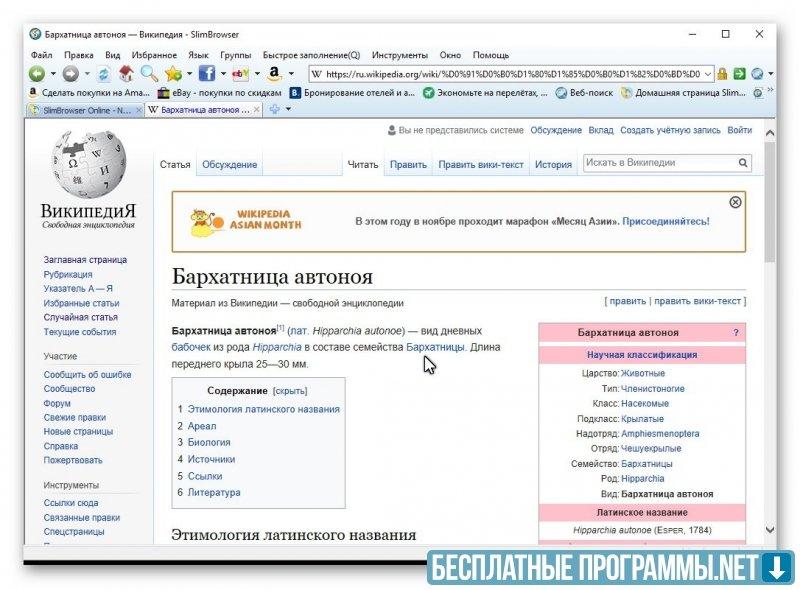This screenshot has height=590, width=800.
Task: Hide the table of contents via скрыть
Action: tap(290, 391)
